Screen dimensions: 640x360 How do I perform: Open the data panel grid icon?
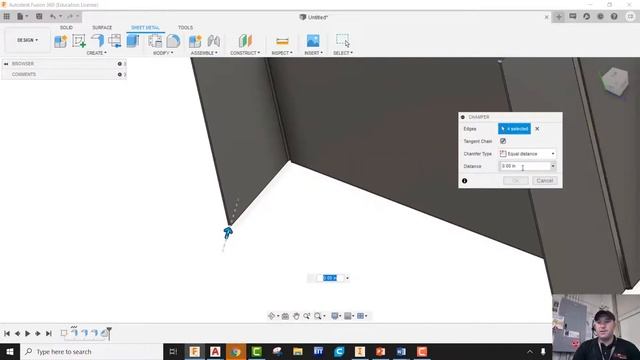click(7, 17)
